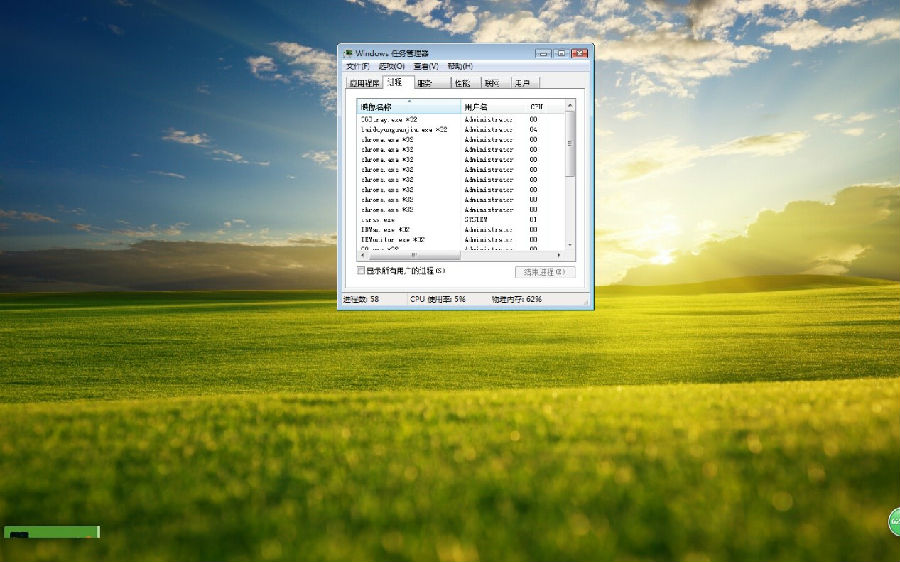Click the horizontal scrollbar right arrow
900x562 pixels.
click(x=560, y=255)
